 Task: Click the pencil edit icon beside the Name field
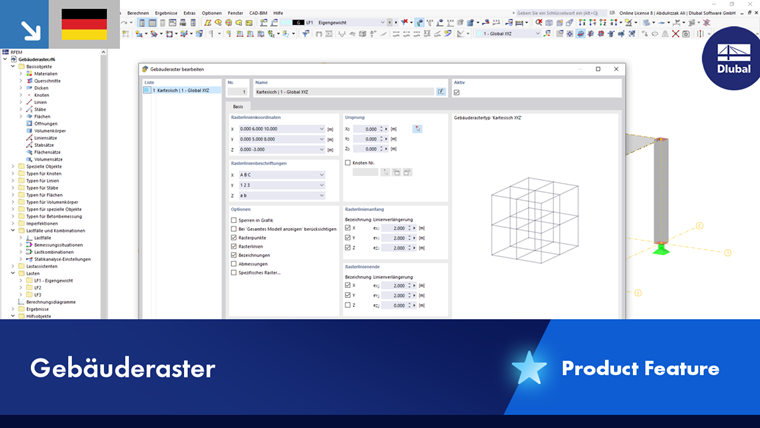[x=441, y=92]
